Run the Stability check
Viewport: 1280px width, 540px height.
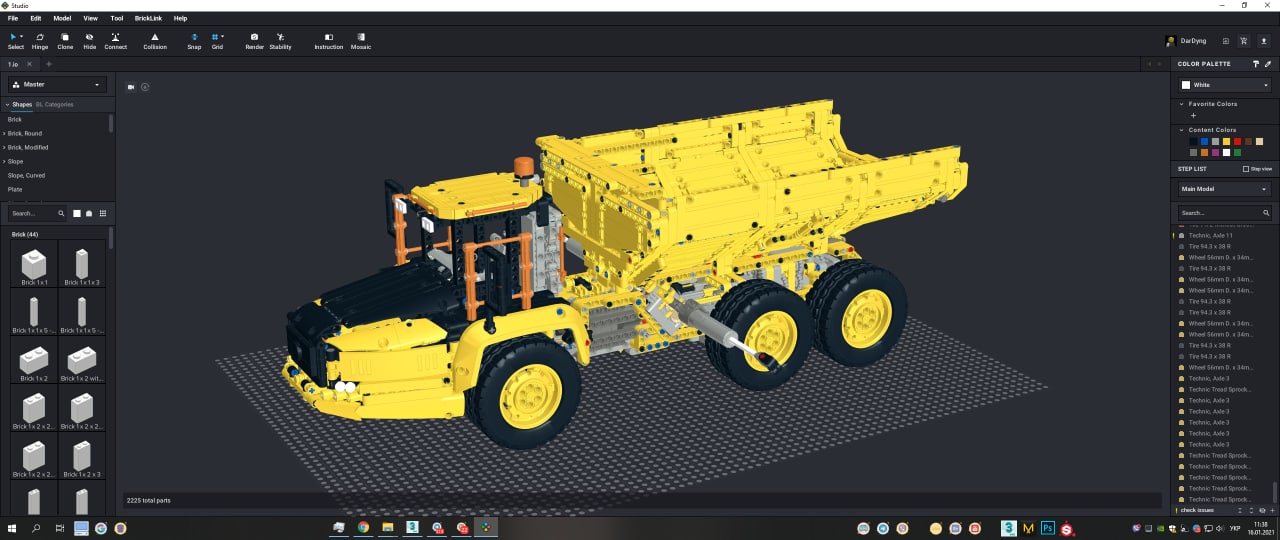click(281, 41)
